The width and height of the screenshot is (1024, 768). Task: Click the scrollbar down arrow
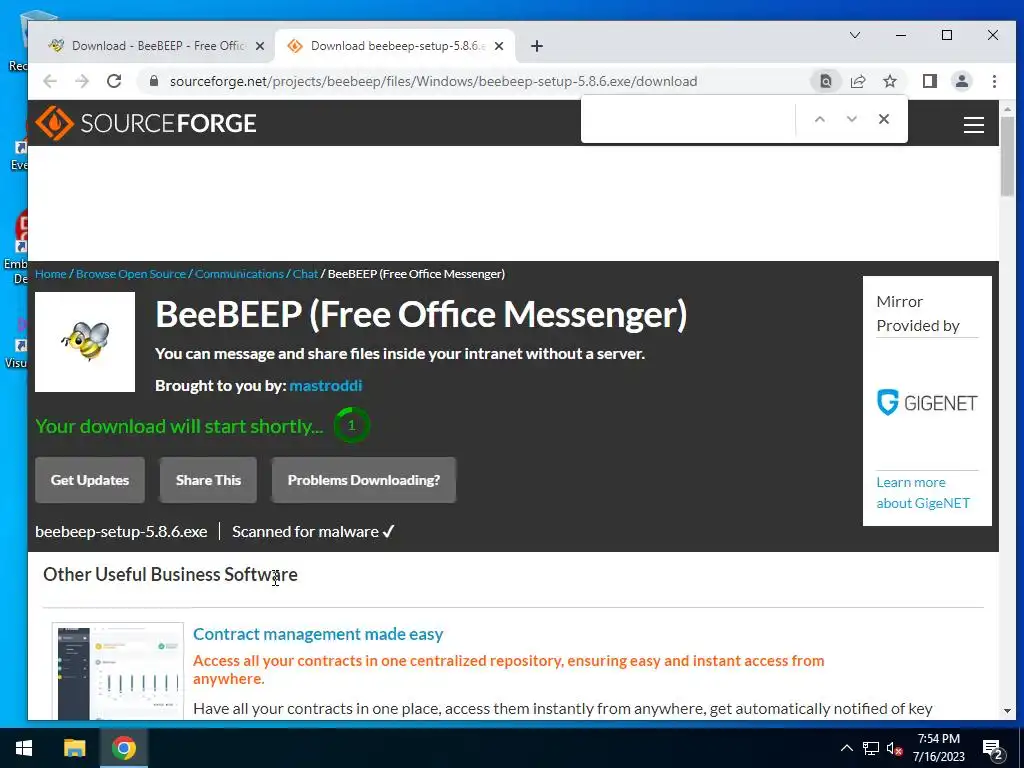[1006, 711]
